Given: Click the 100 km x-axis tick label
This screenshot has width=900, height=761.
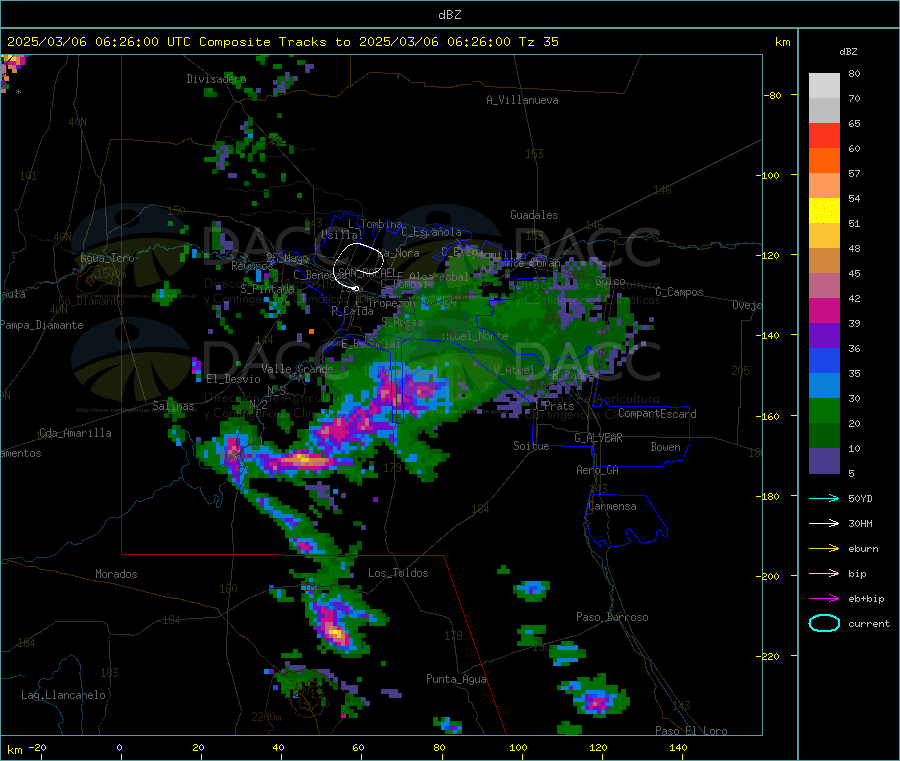Looking at the screenshot, I should (518, 747).
